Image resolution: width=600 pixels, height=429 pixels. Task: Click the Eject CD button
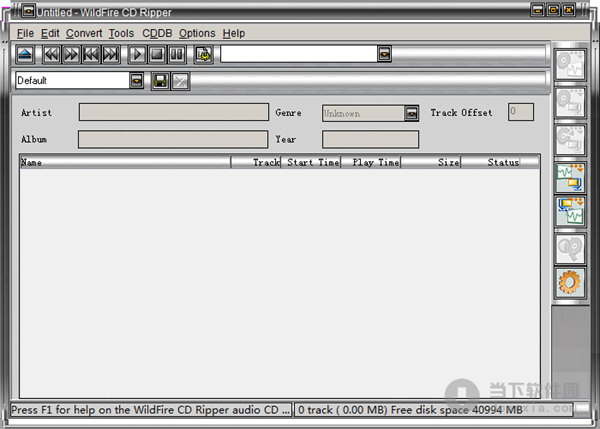(25, 54)
